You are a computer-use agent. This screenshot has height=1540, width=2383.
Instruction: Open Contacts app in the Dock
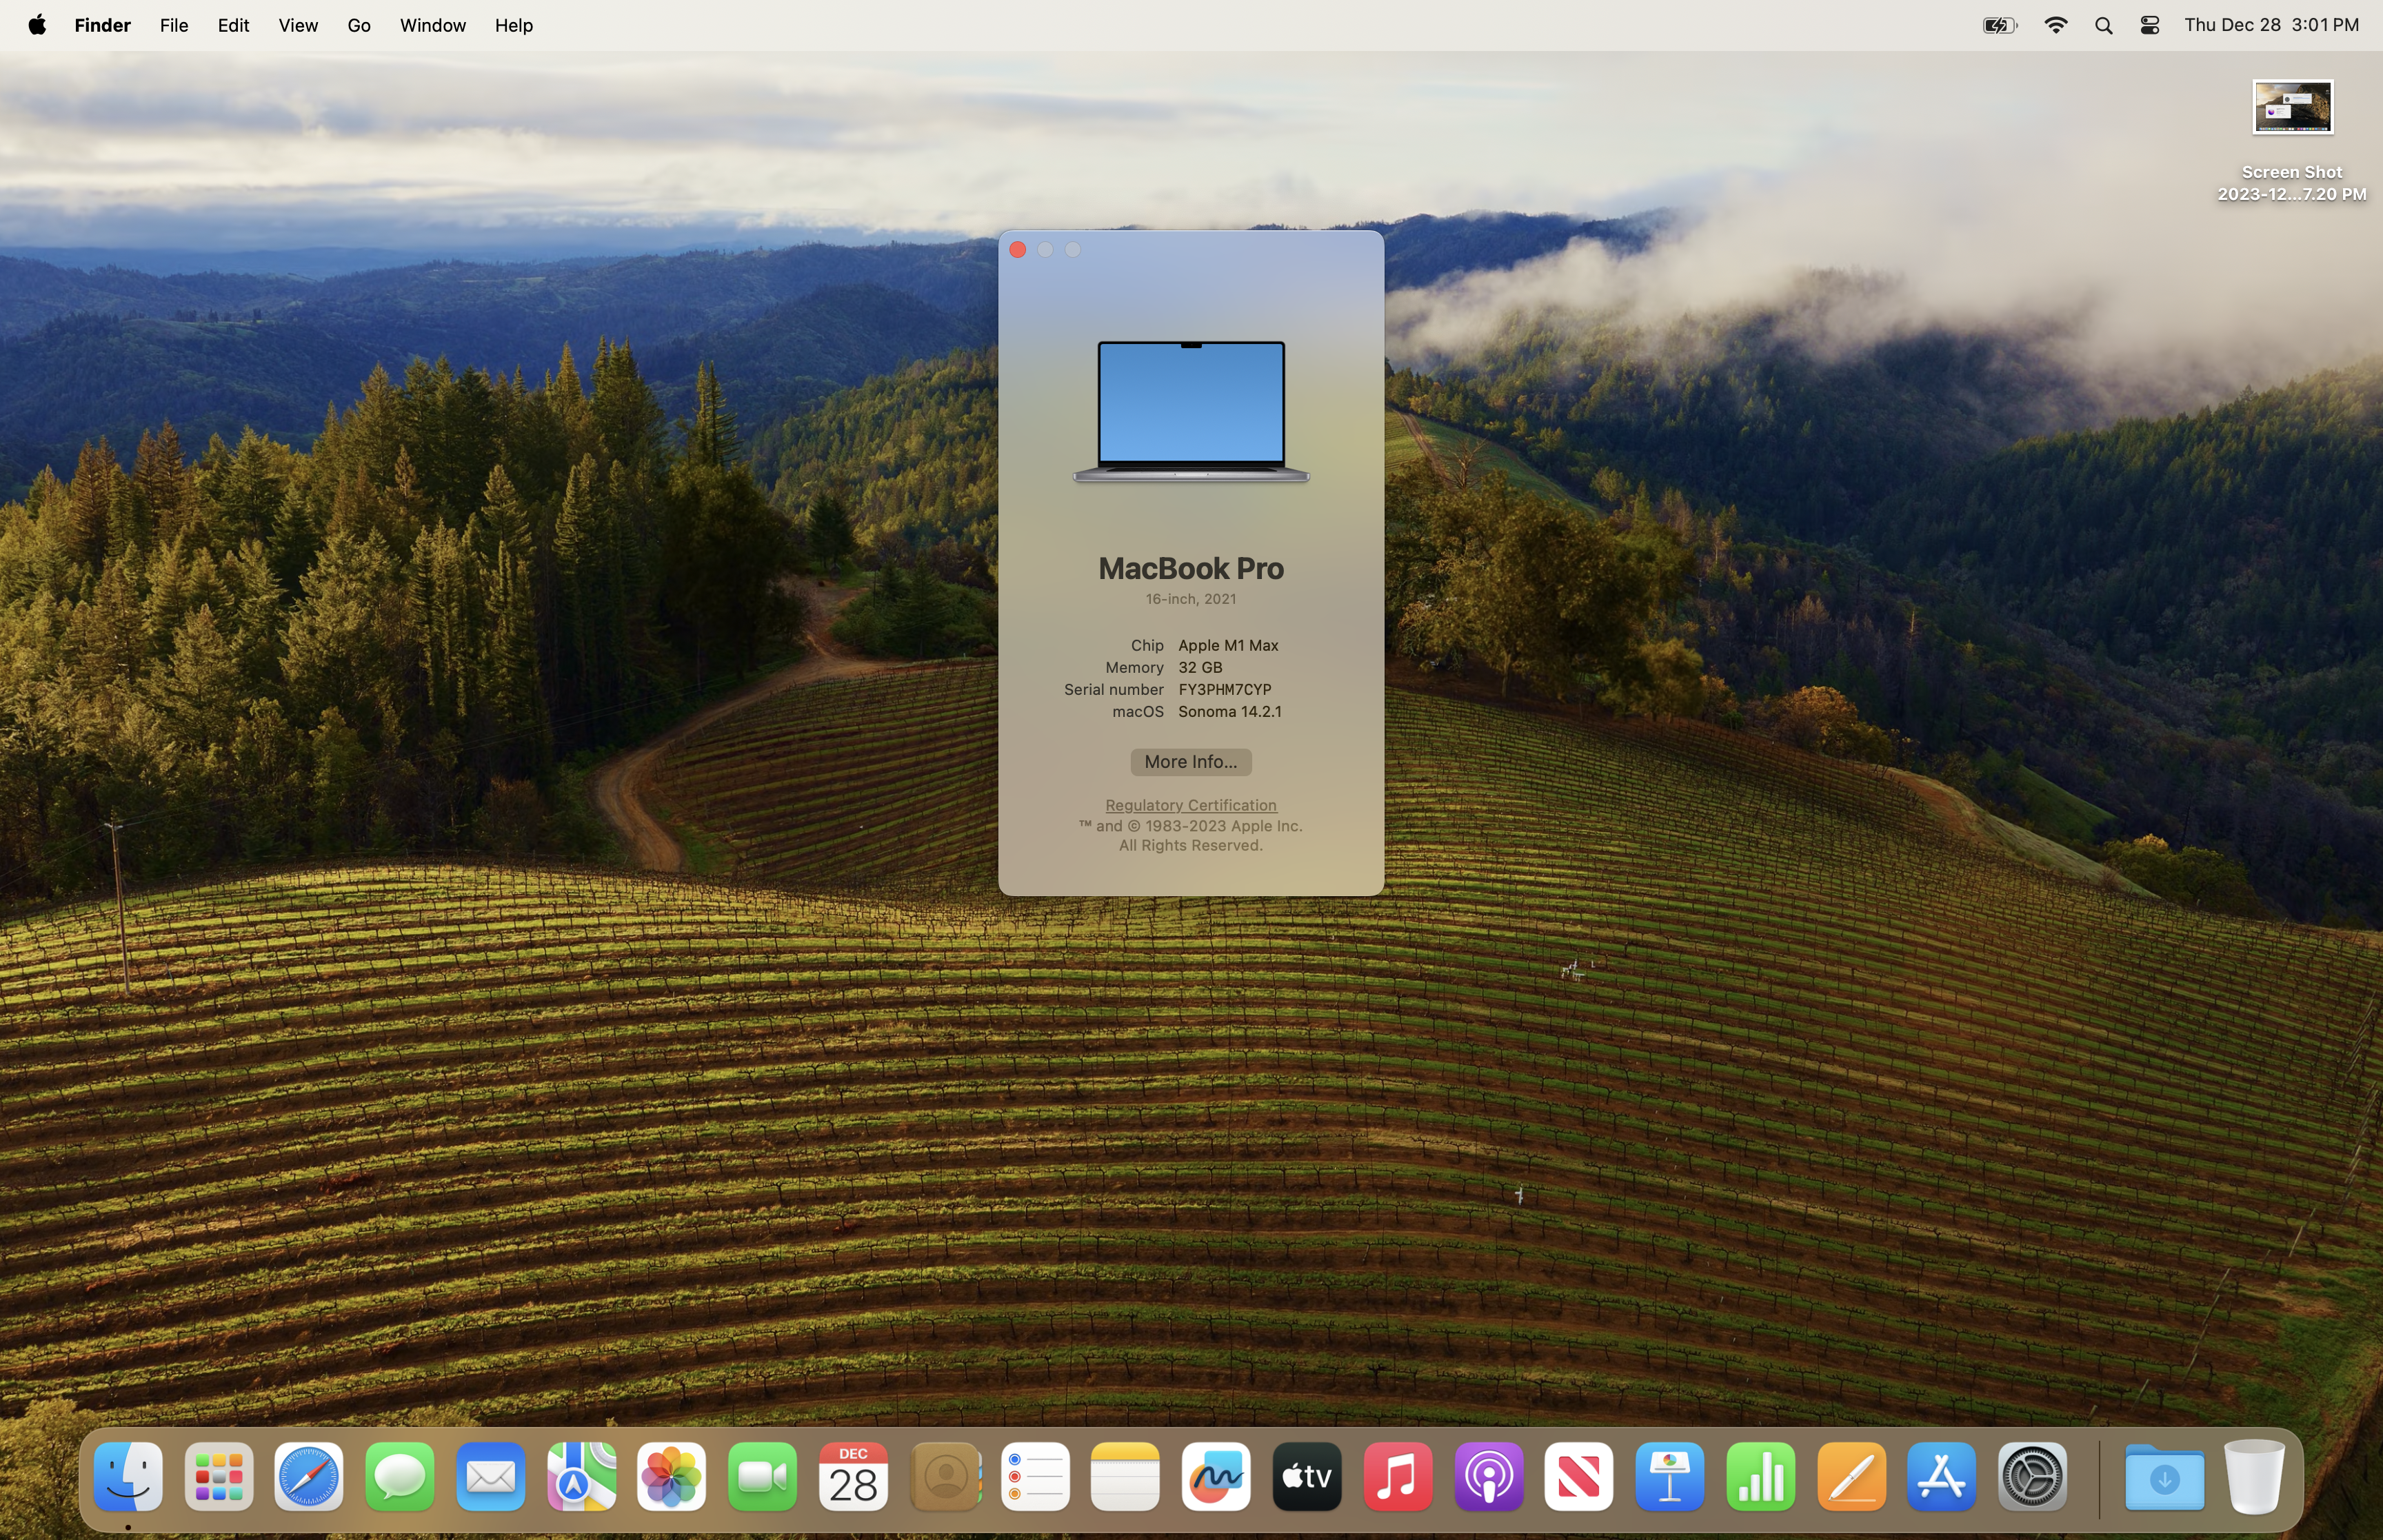(945, 1476)
